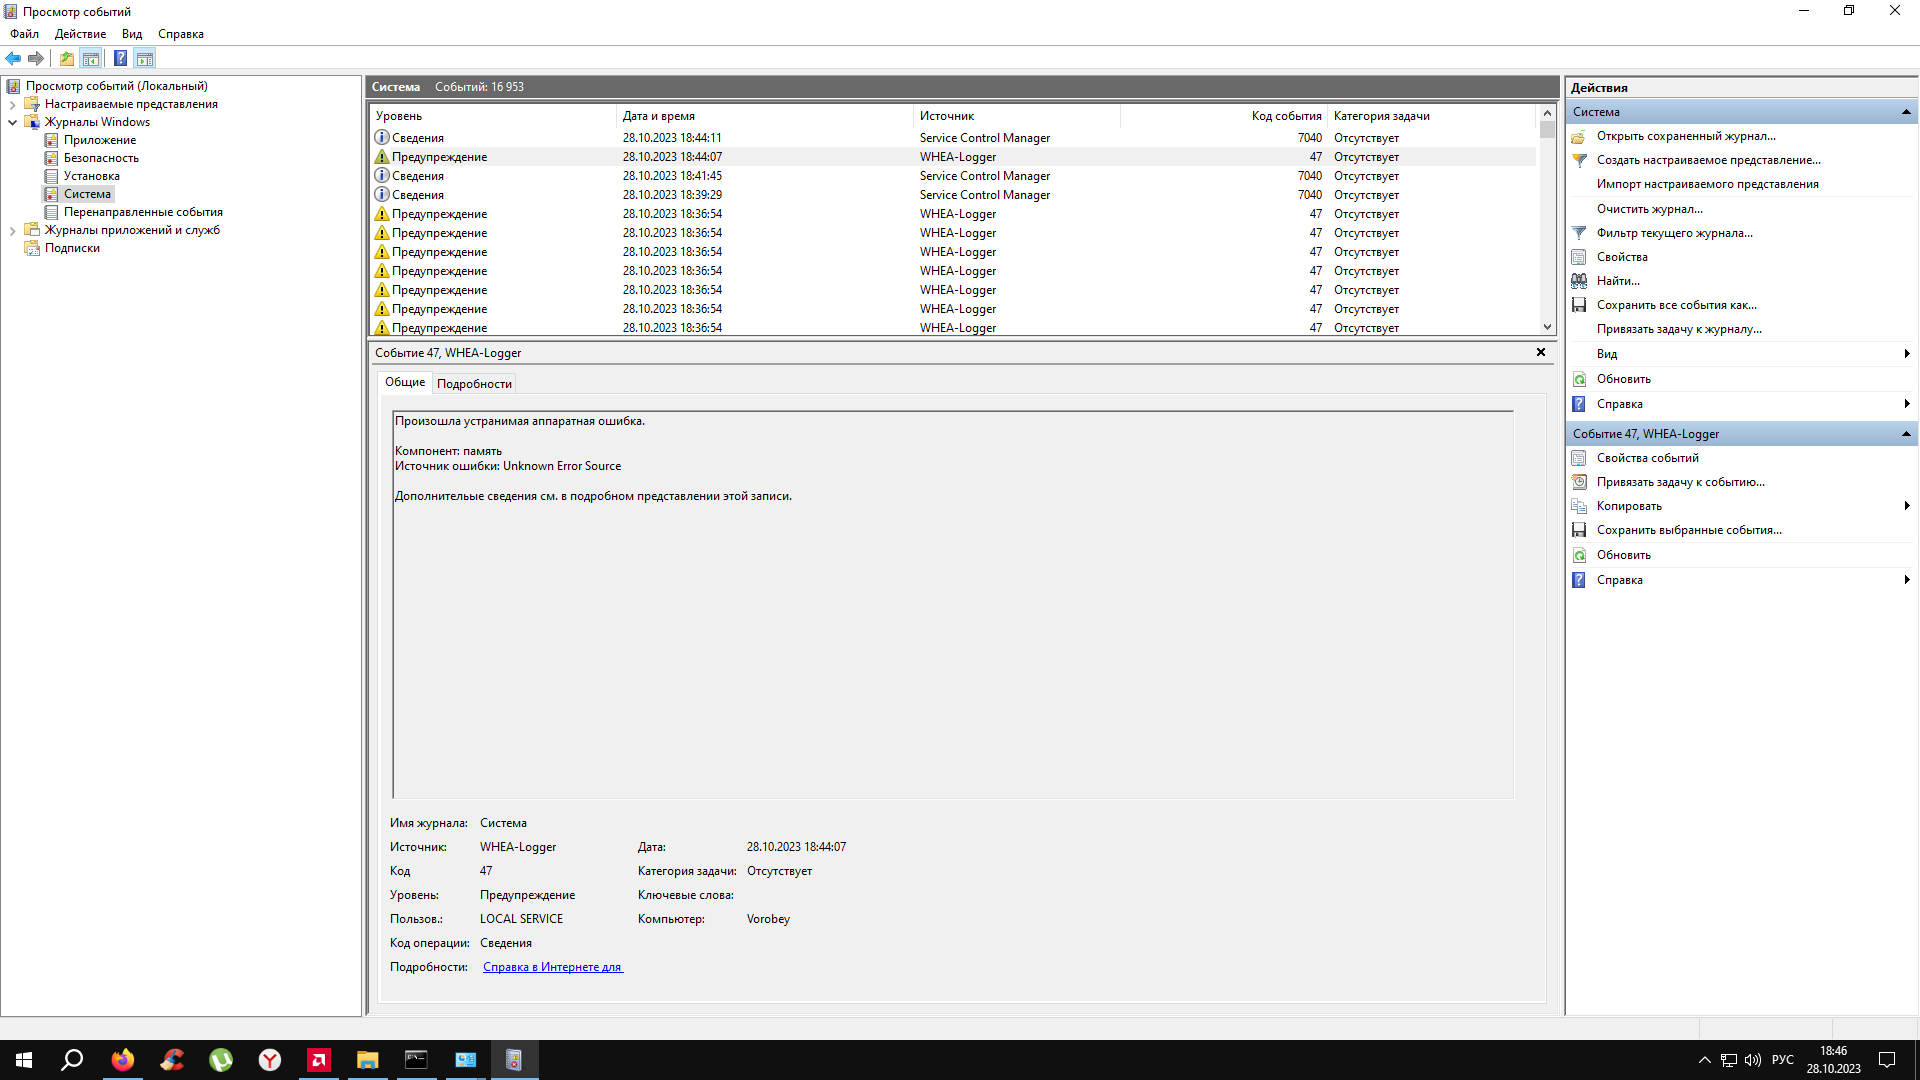Open the Справка menu in menu bar
Screen dimensions: 1920x1080
pyautogui.click(x=181, y=34)
